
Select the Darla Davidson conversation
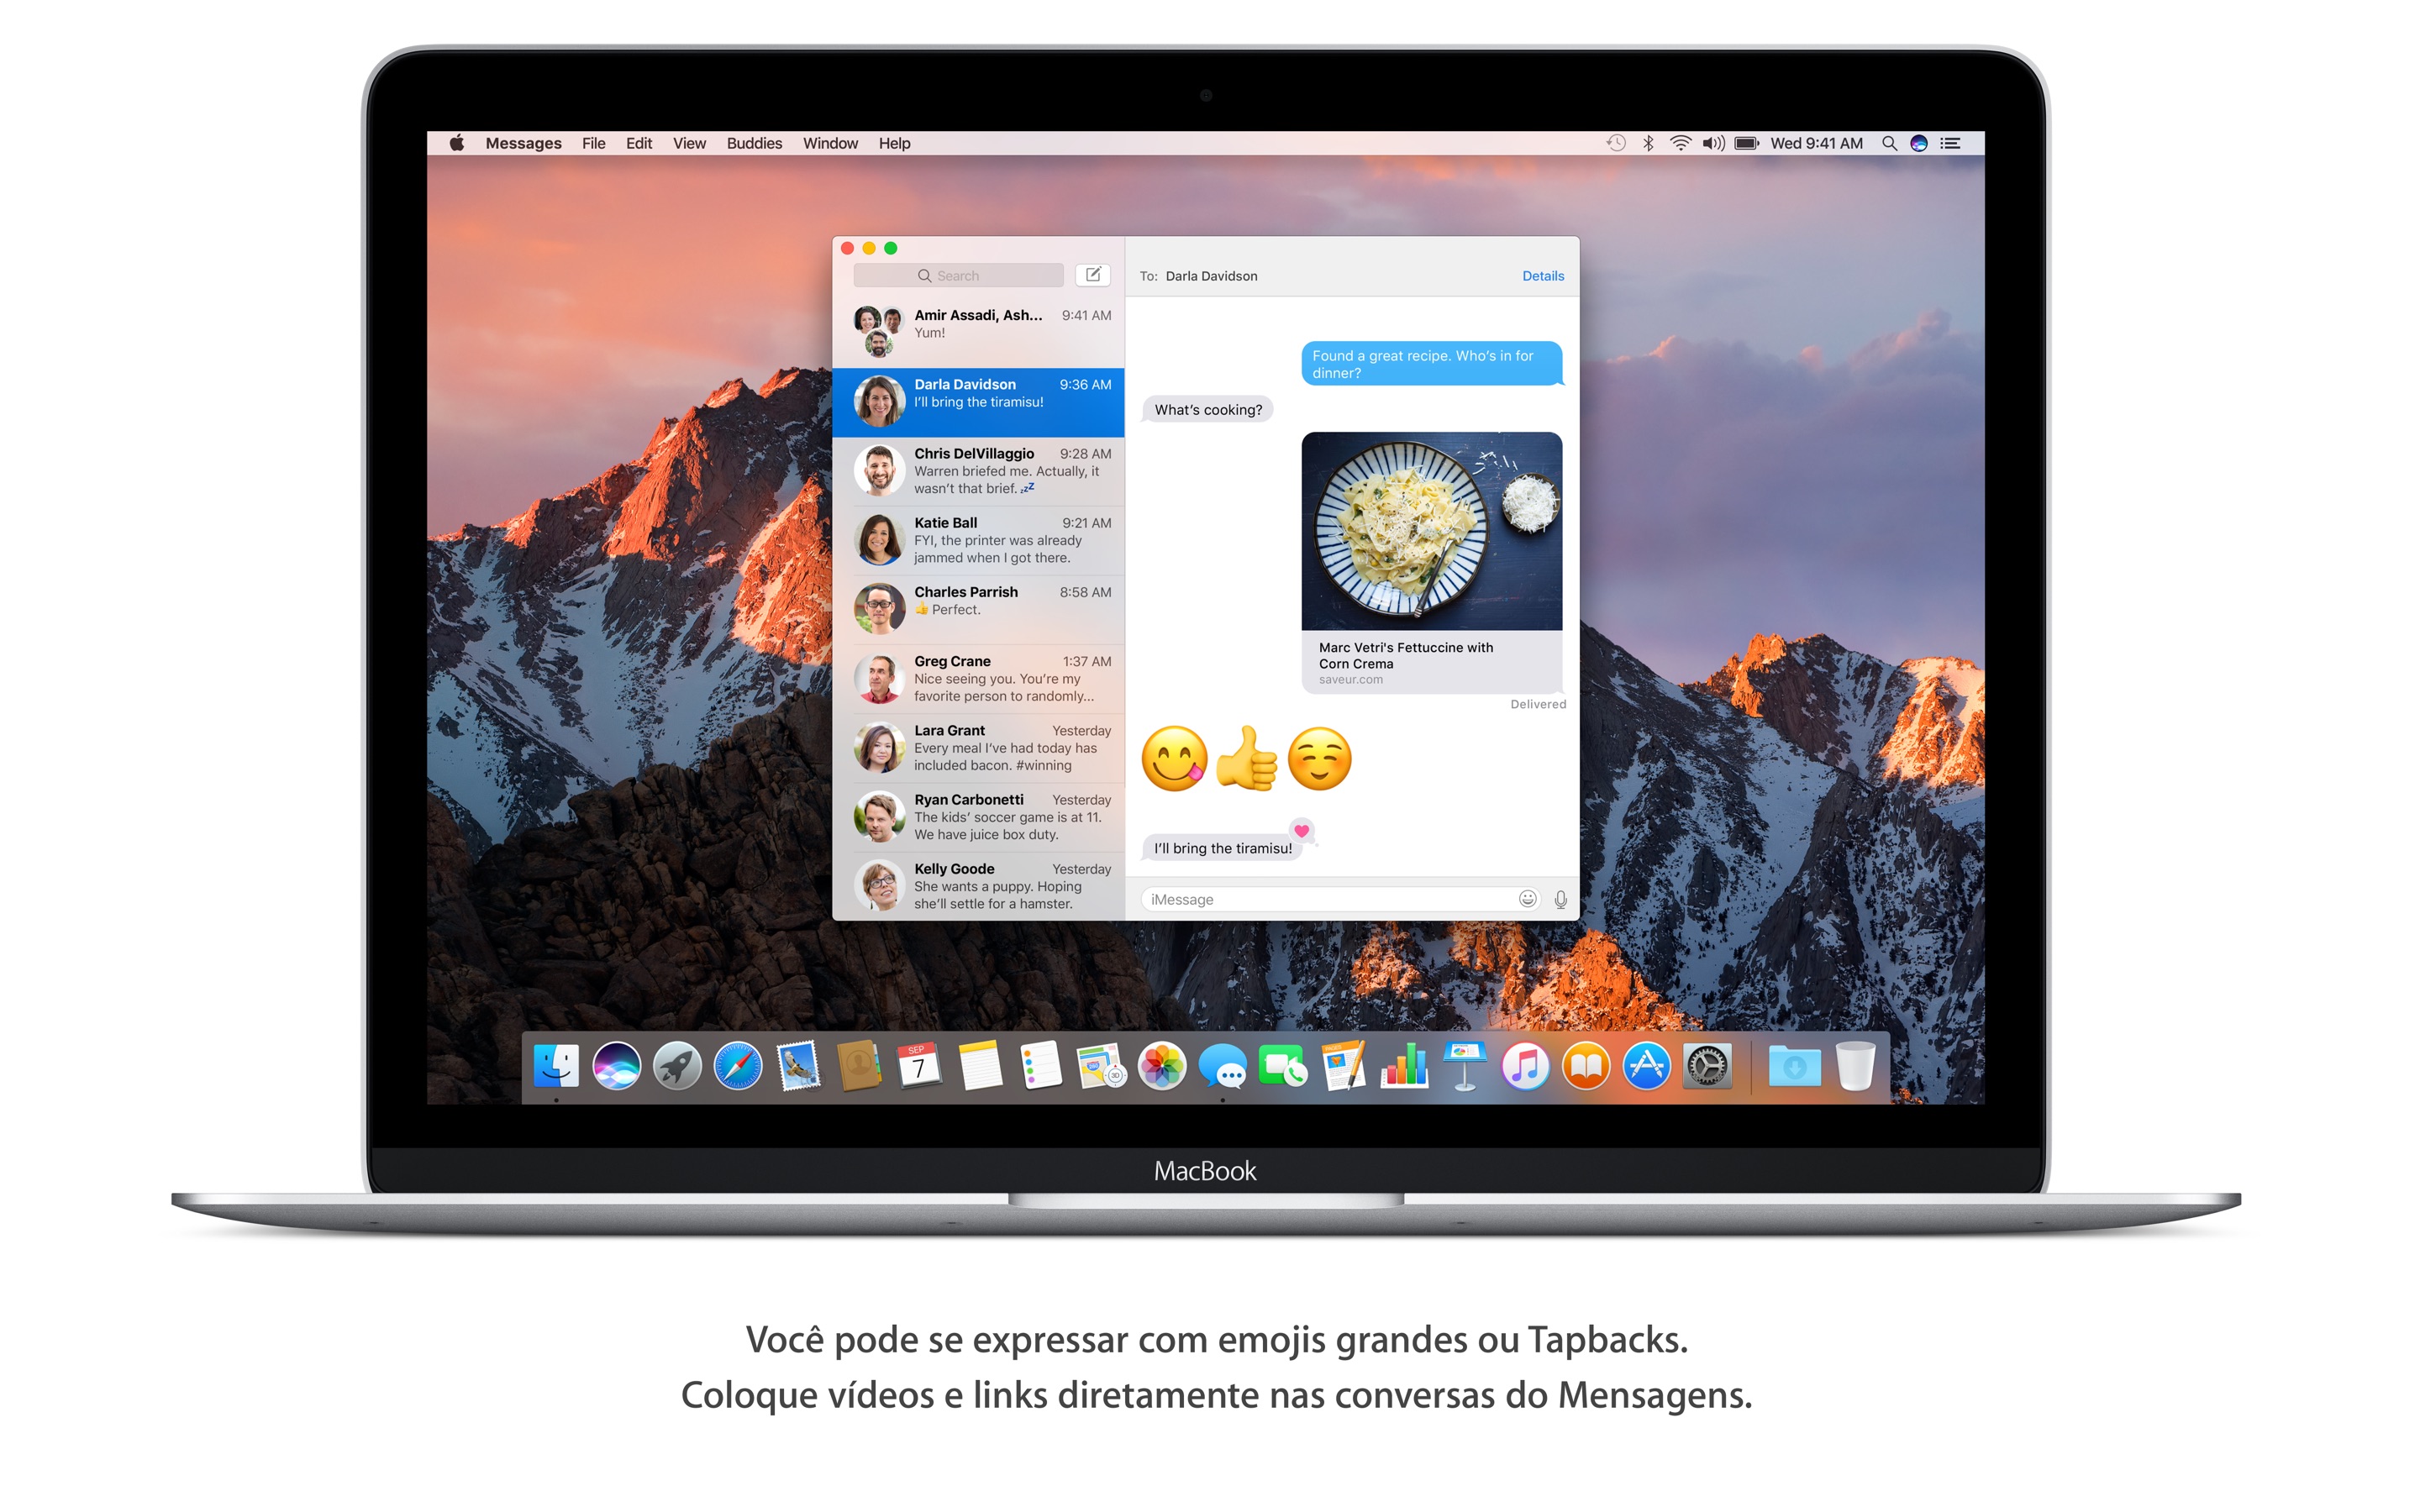pyautogui.click(x=982, y=399)
